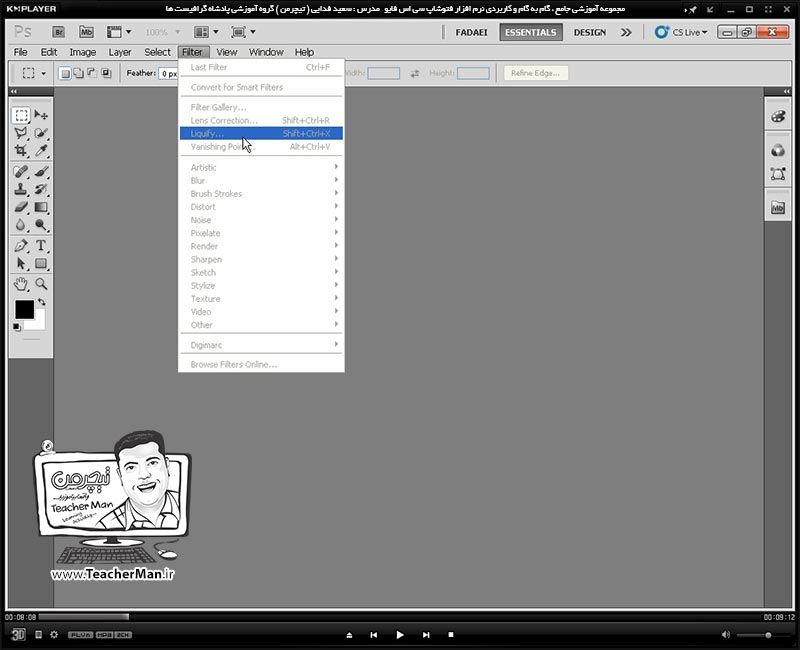Choose Liquify from the Filter menu
Screen dimensions: 800x650
(x=261, y=134)
